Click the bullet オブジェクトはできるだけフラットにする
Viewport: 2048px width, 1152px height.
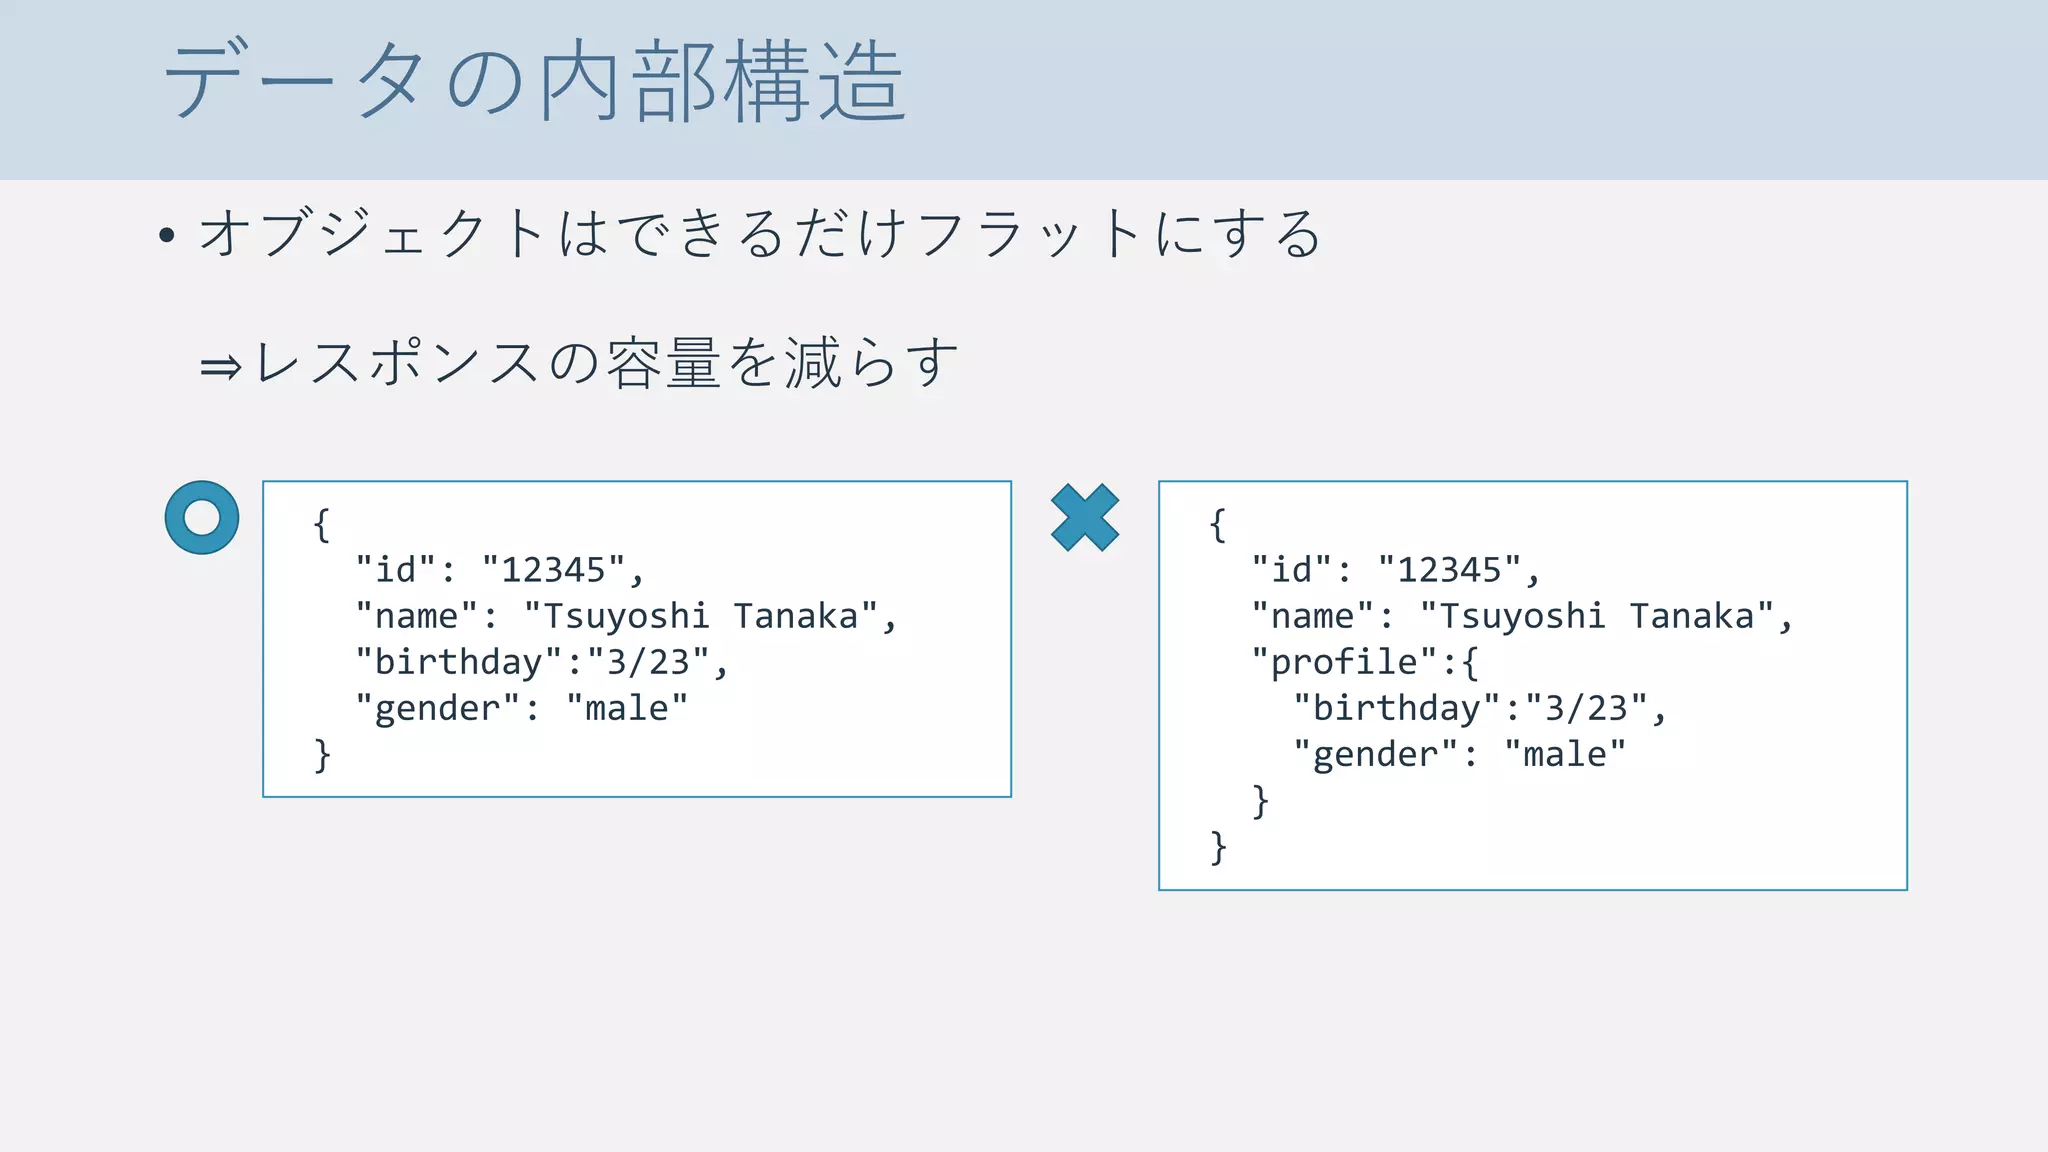click(x=760, y=234)
